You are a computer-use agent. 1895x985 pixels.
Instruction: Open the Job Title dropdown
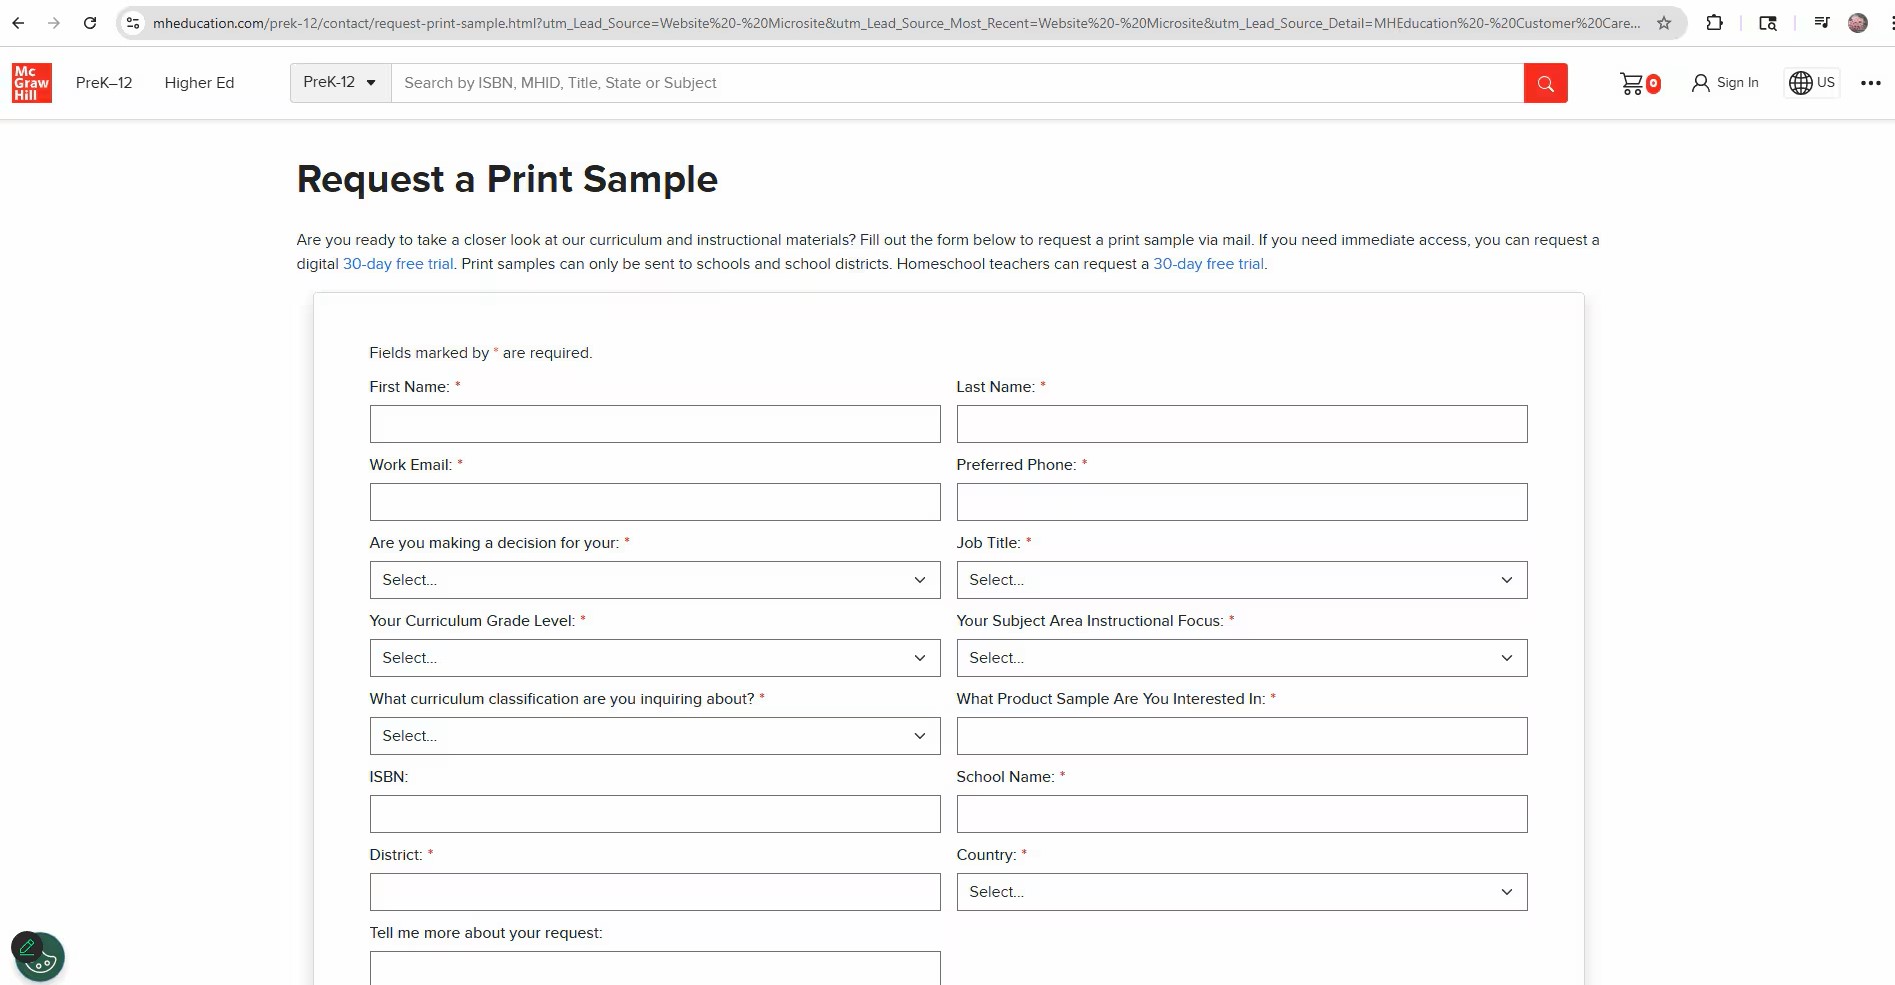pos(1241,580)
